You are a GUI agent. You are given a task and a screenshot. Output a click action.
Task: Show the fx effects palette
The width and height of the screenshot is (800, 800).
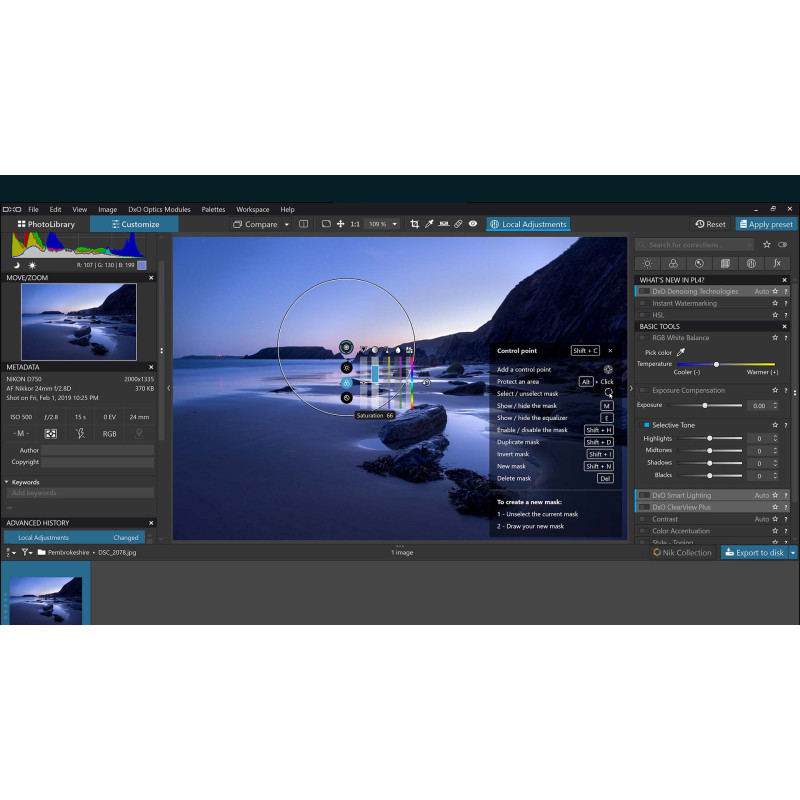click(x=777, y=263)
